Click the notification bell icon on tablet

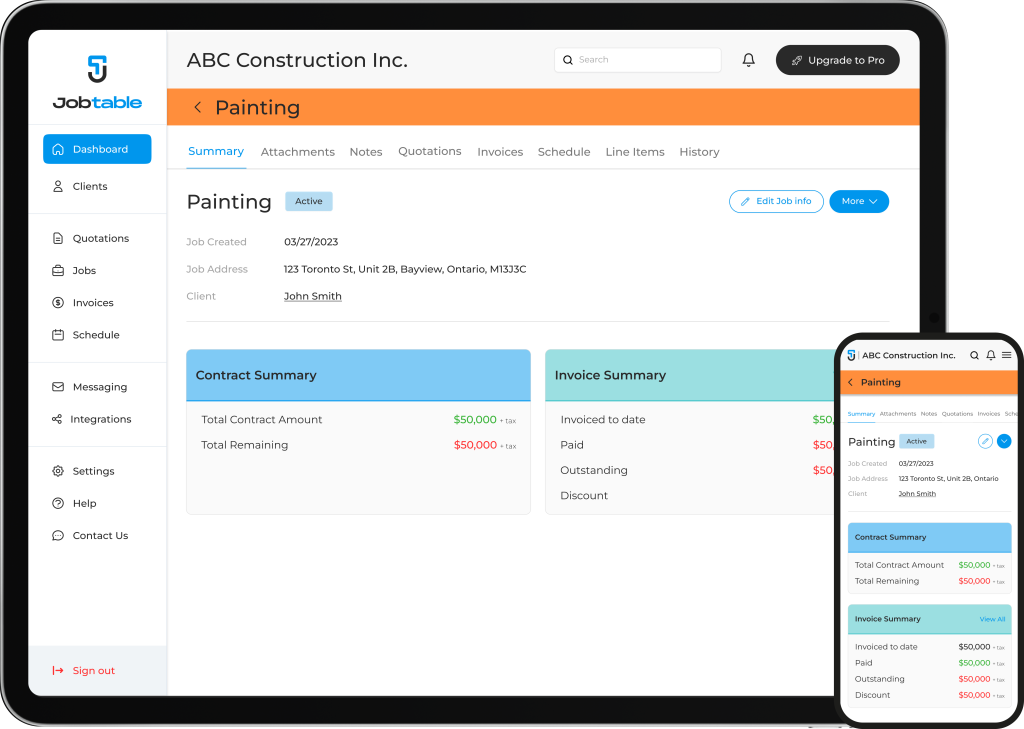click(748, 60)
